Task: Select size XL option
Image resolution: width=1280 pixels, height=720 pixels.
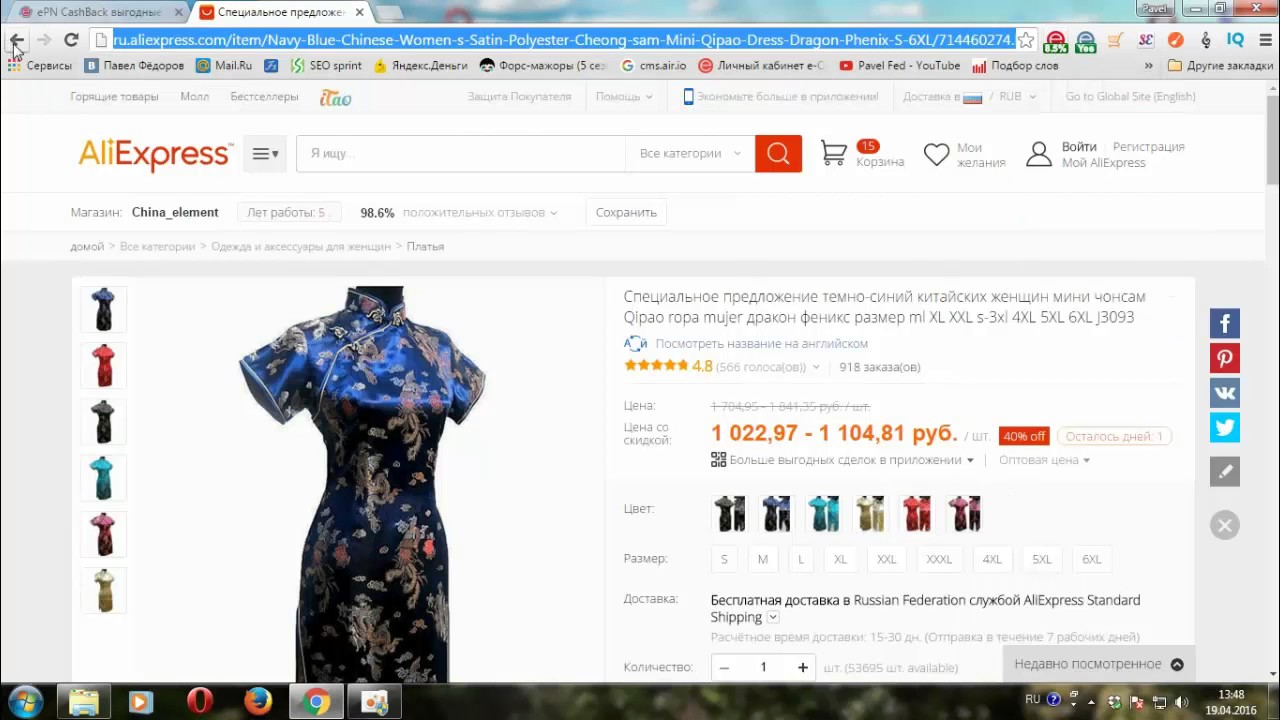Action: coord(840,559)
